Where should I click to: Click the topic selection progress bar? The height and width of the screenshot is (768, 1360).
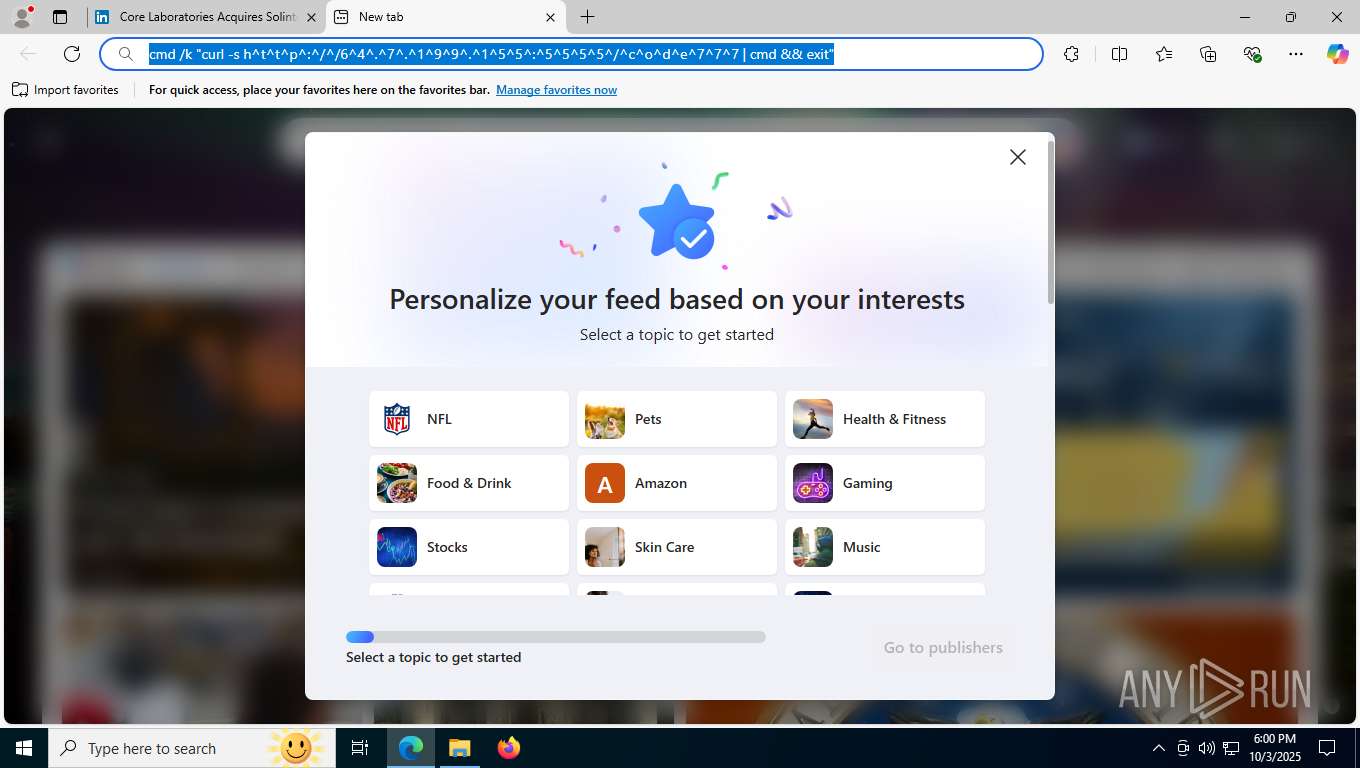click(556, 637)
